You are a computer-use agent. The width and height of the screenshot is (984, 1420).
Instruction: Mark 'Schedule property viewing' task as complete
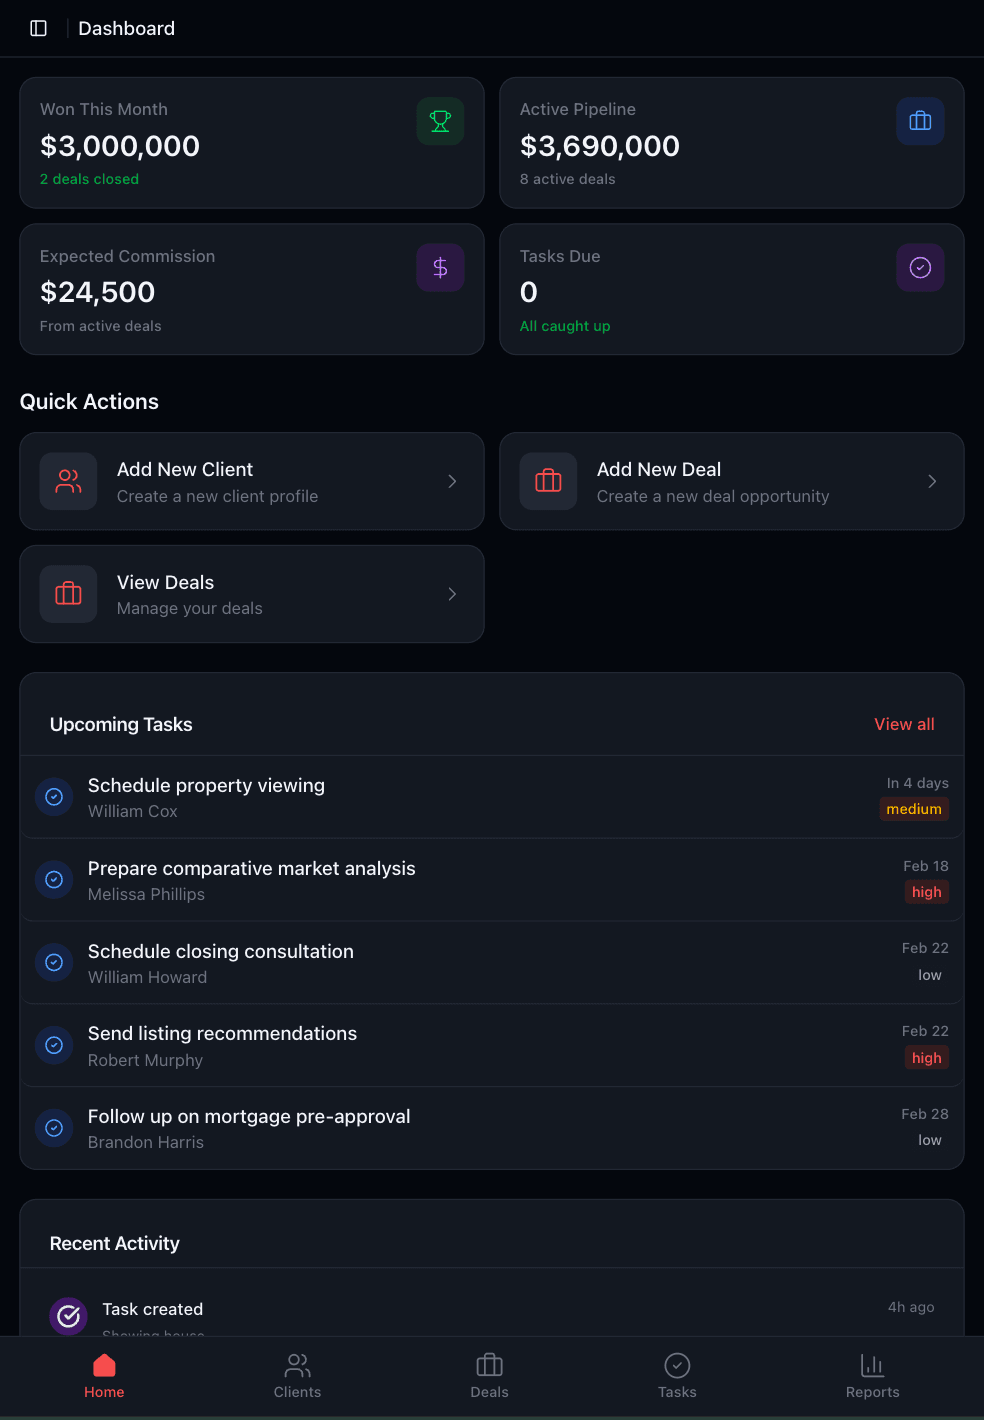[54, 797]
